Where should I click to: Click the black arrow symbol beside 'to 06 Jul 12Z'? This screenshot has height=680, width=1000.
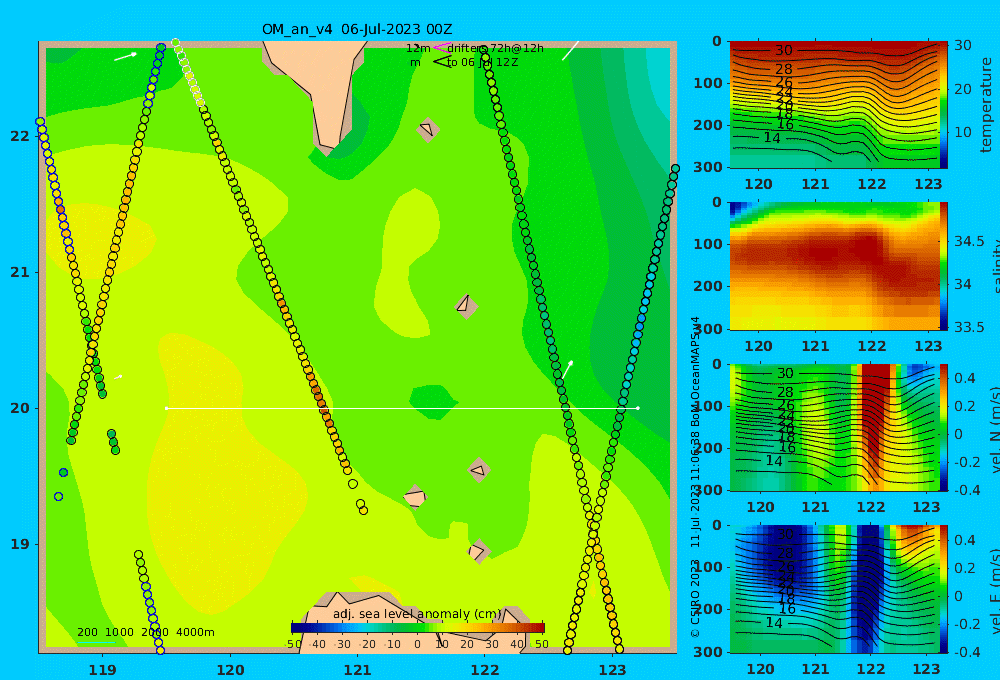coord(441,62)
